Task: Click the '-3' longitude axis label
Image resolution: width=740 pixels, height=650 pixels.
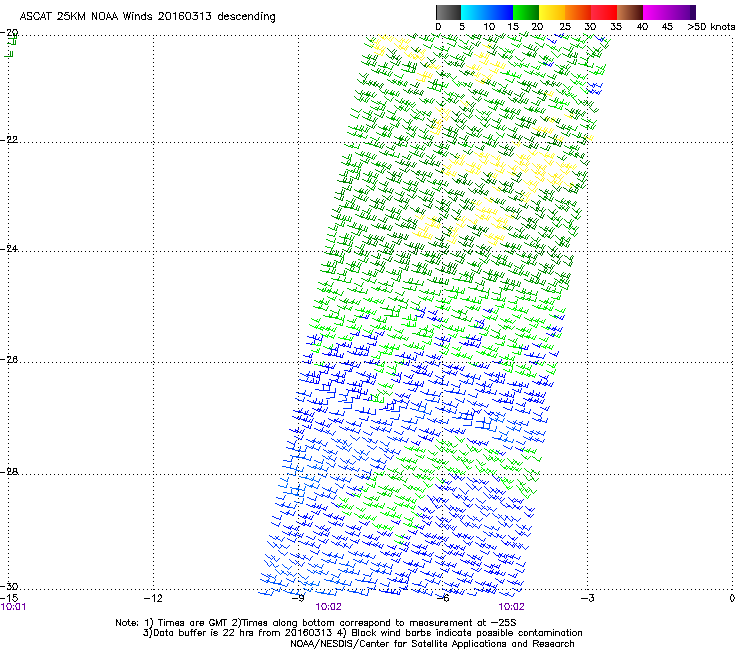Action: (588, 598)
